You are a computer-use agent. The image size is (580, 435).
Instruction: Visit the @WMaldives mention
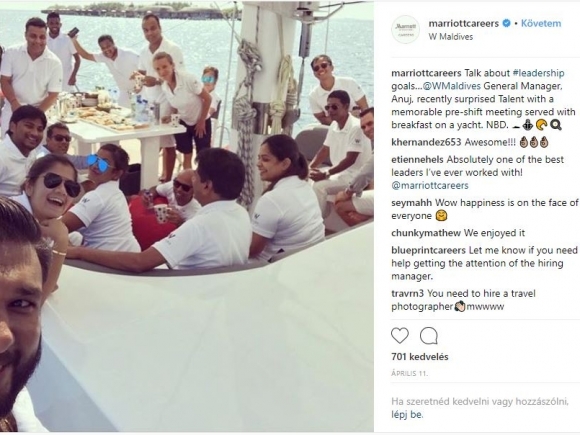point(451,86)
